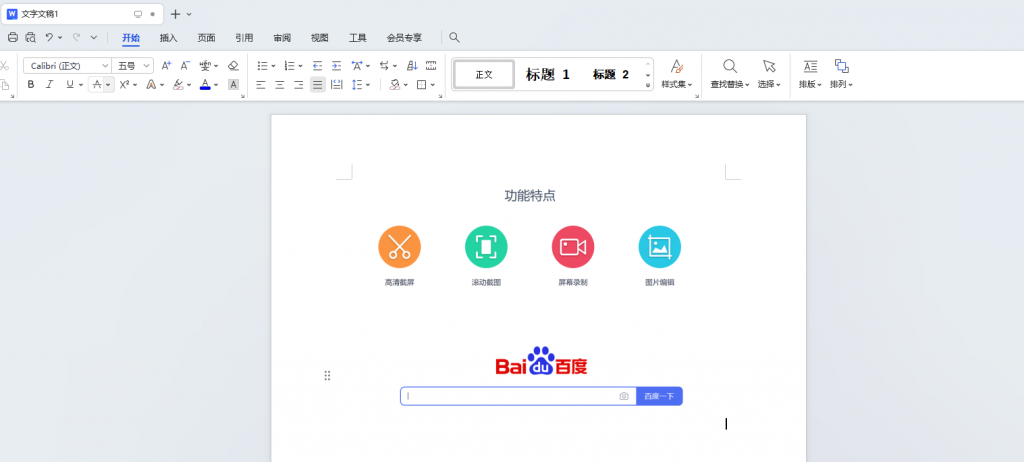Click the ribbon search magnifier icon
The width and height of the screenshot is (1024, 462).
tap(455, 37)
